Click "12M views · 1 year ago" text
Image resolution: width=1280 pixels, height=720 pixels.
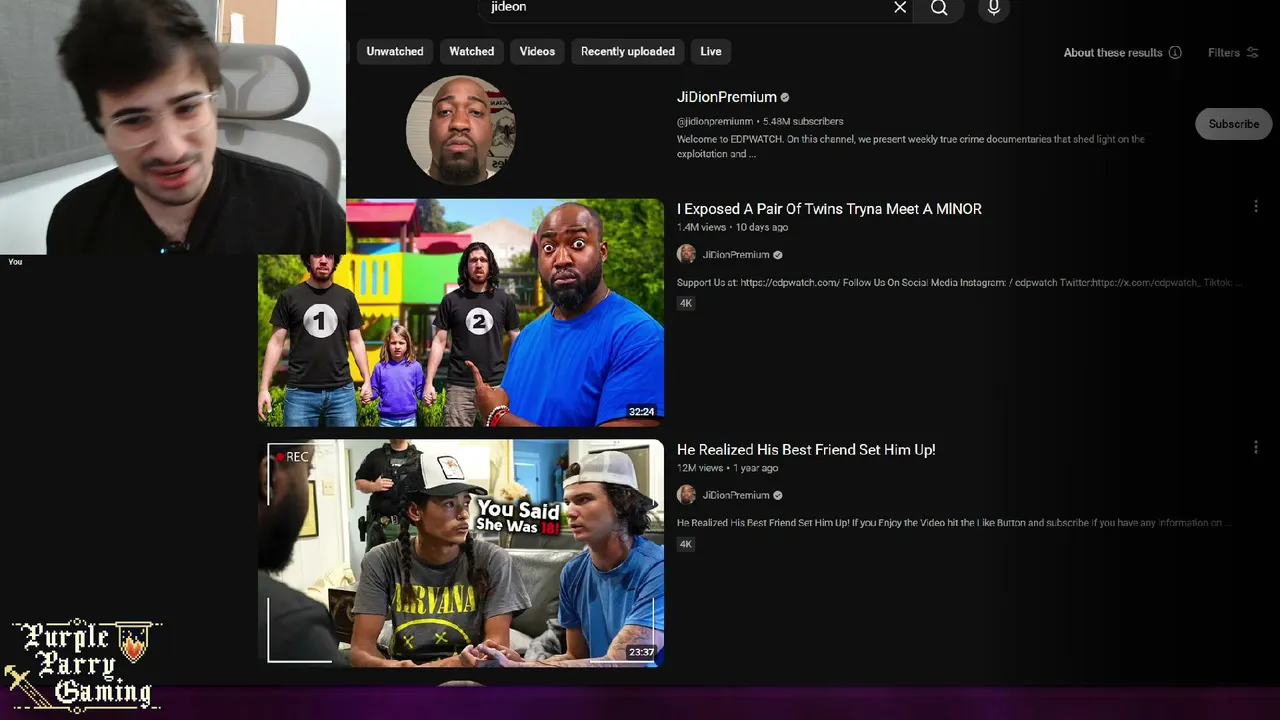728,468
